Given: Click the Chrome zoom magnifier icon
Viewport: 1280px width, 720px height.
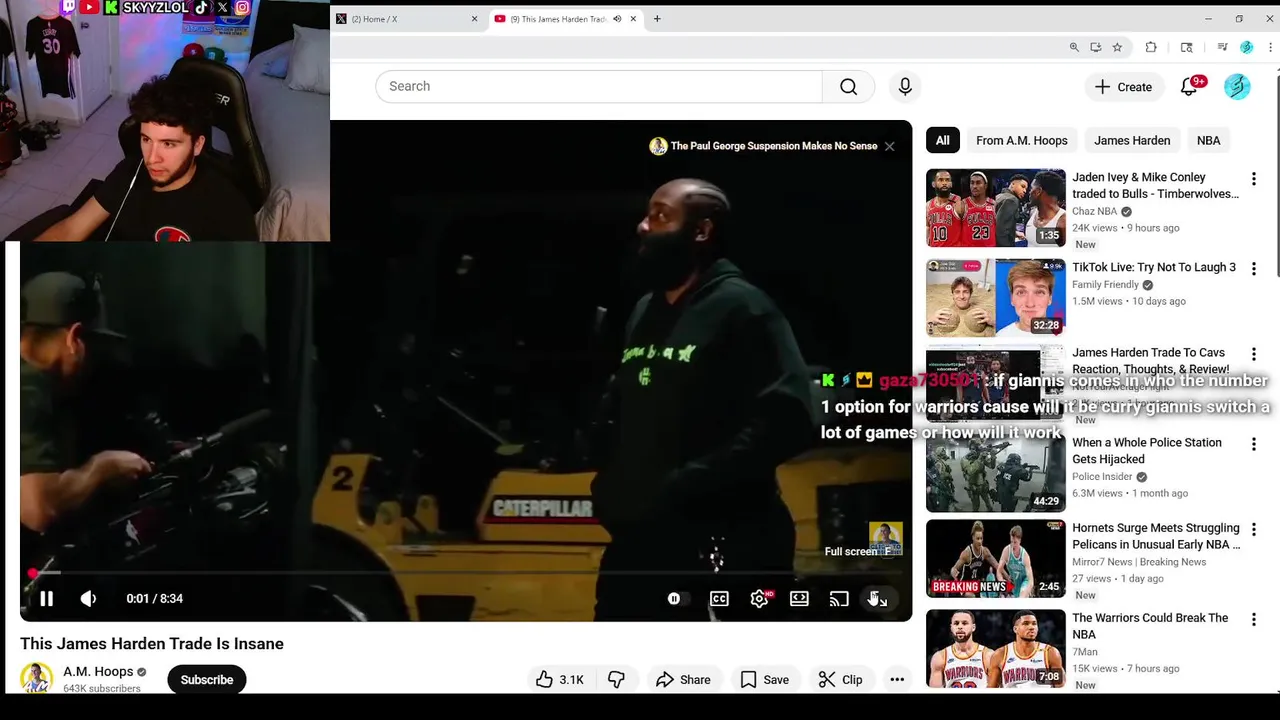Looking at the screenshot, I should (x=1074, y=47).
